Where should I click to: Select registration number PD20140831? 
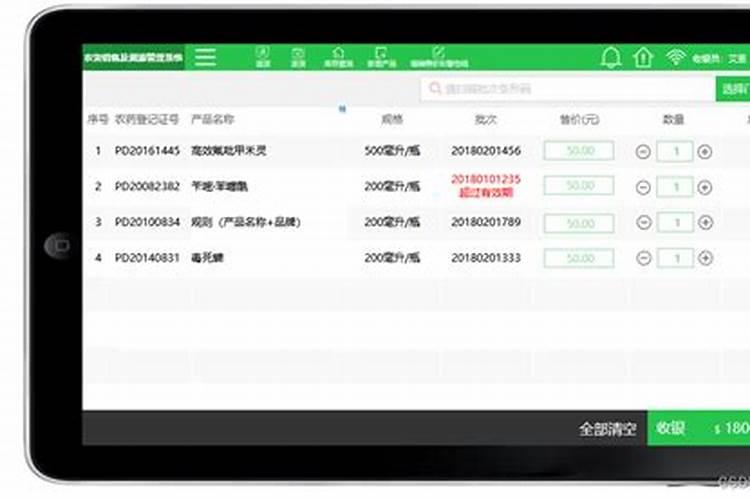click(147, 258)
